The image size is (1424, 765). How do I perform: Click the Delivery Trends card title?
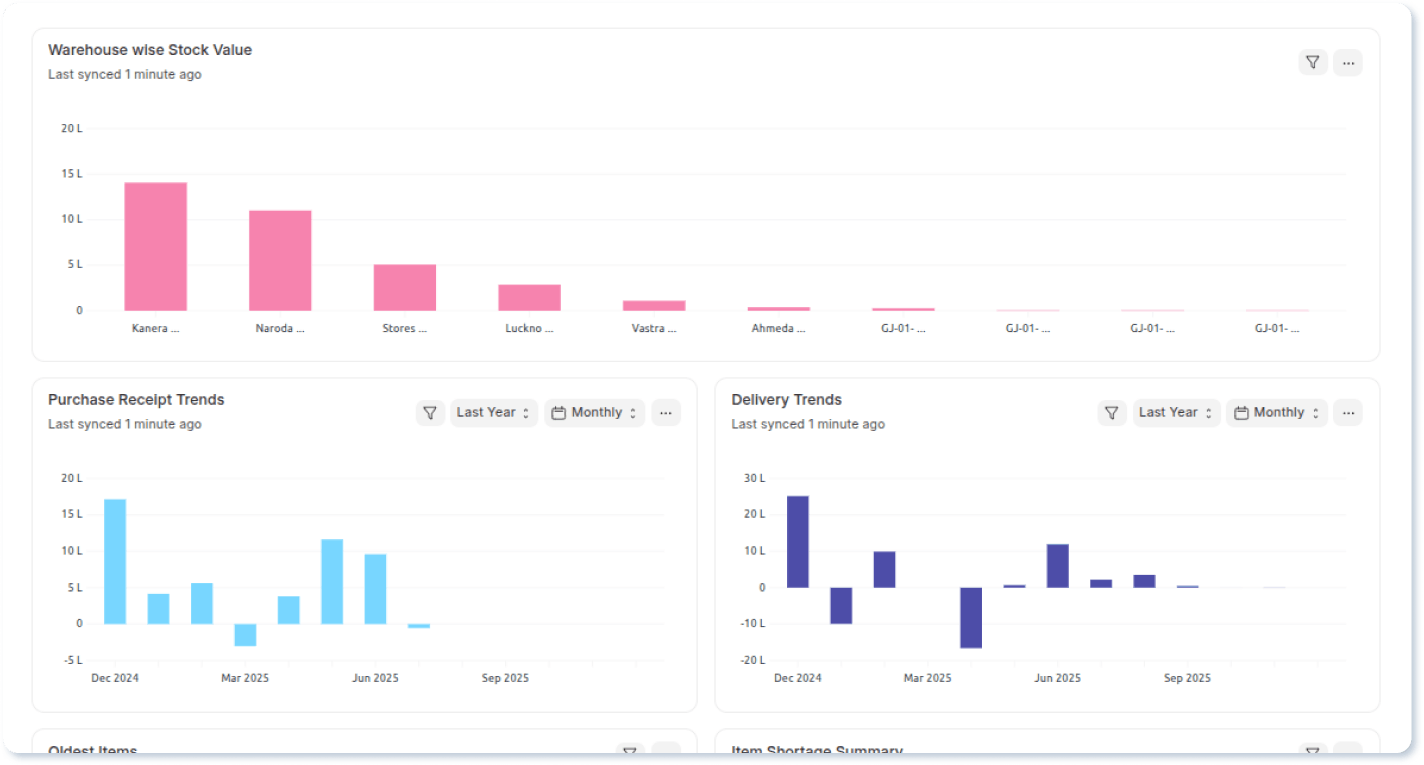click(785, 399)
